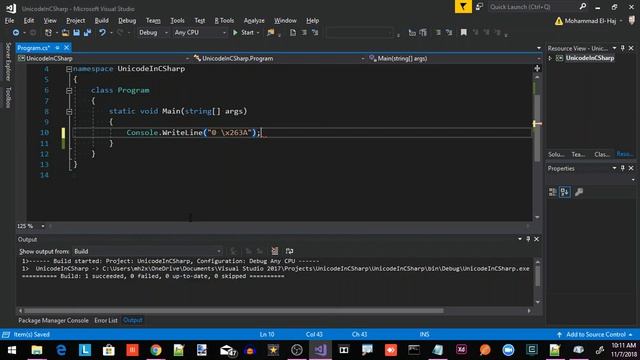Close the Output panel
Viewport: 640px width, 360px height.
[x=537, y=239]
